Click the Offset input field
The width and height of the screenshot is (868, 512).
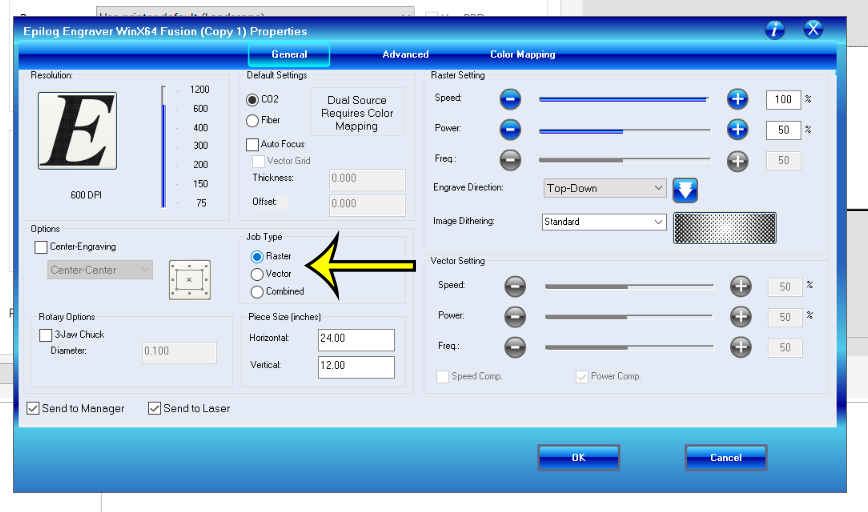(x=367, y=204)
